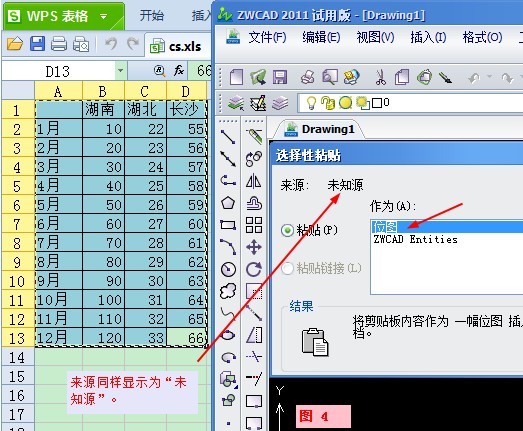Click cell containing 湖南
The image size is (523, 431).
103,110
